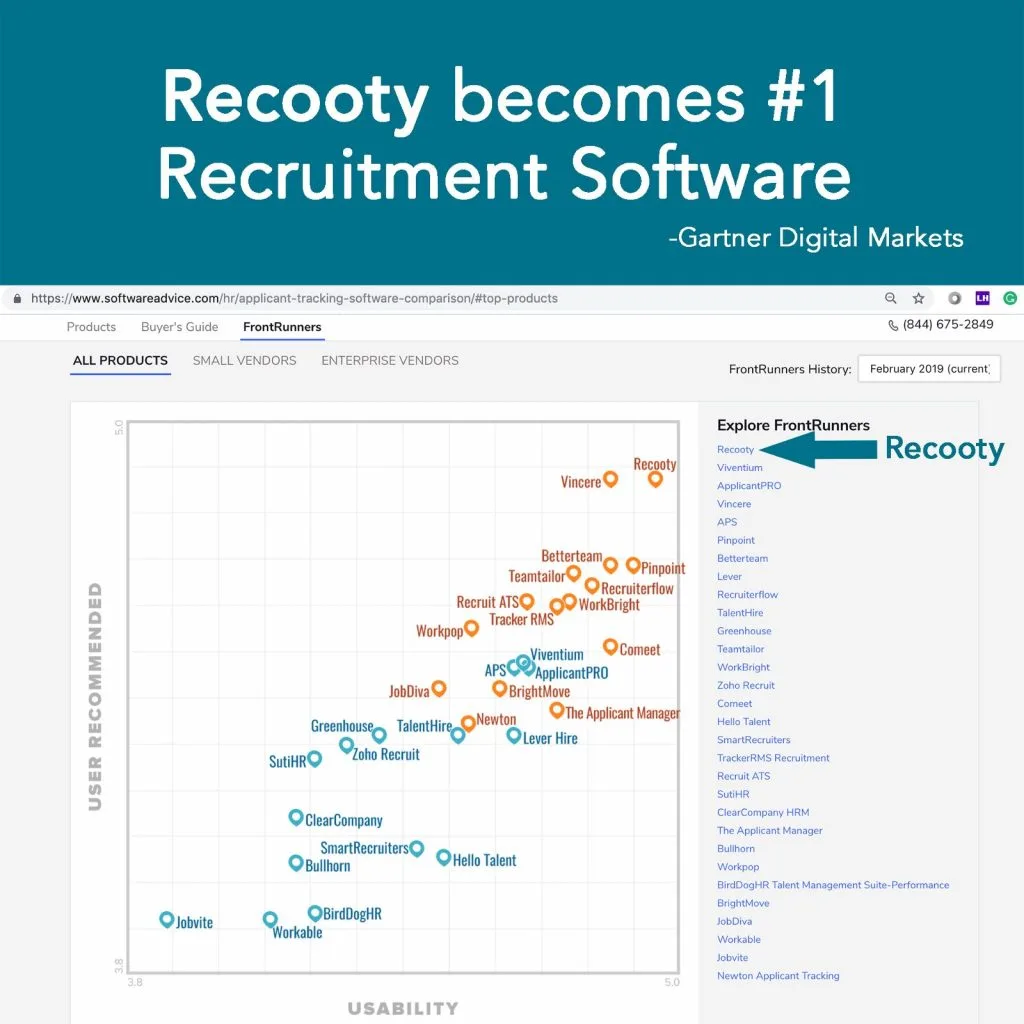This screenshot has height=1024, width=1024.
Task: Click the Lever Hire chart marker
Action: 514,736
